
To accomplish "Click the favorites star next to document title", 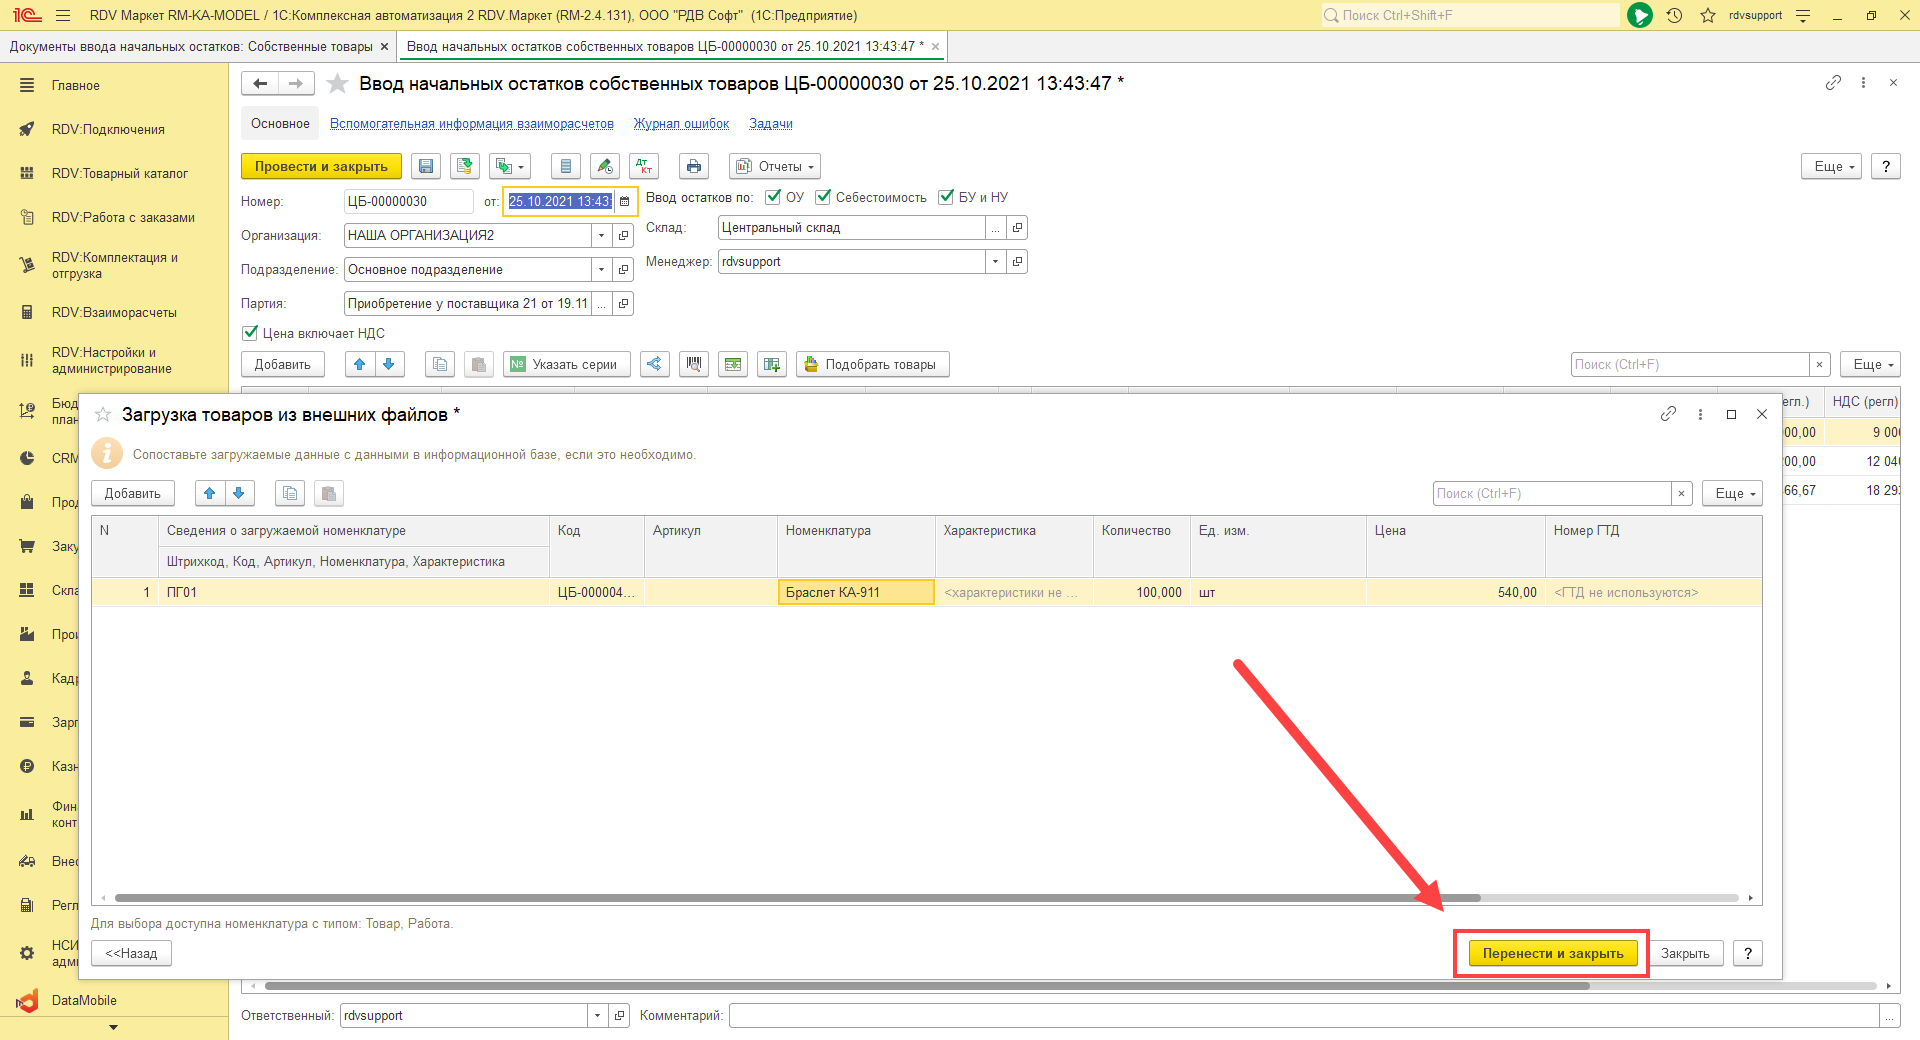I will (x=338, y=84).
